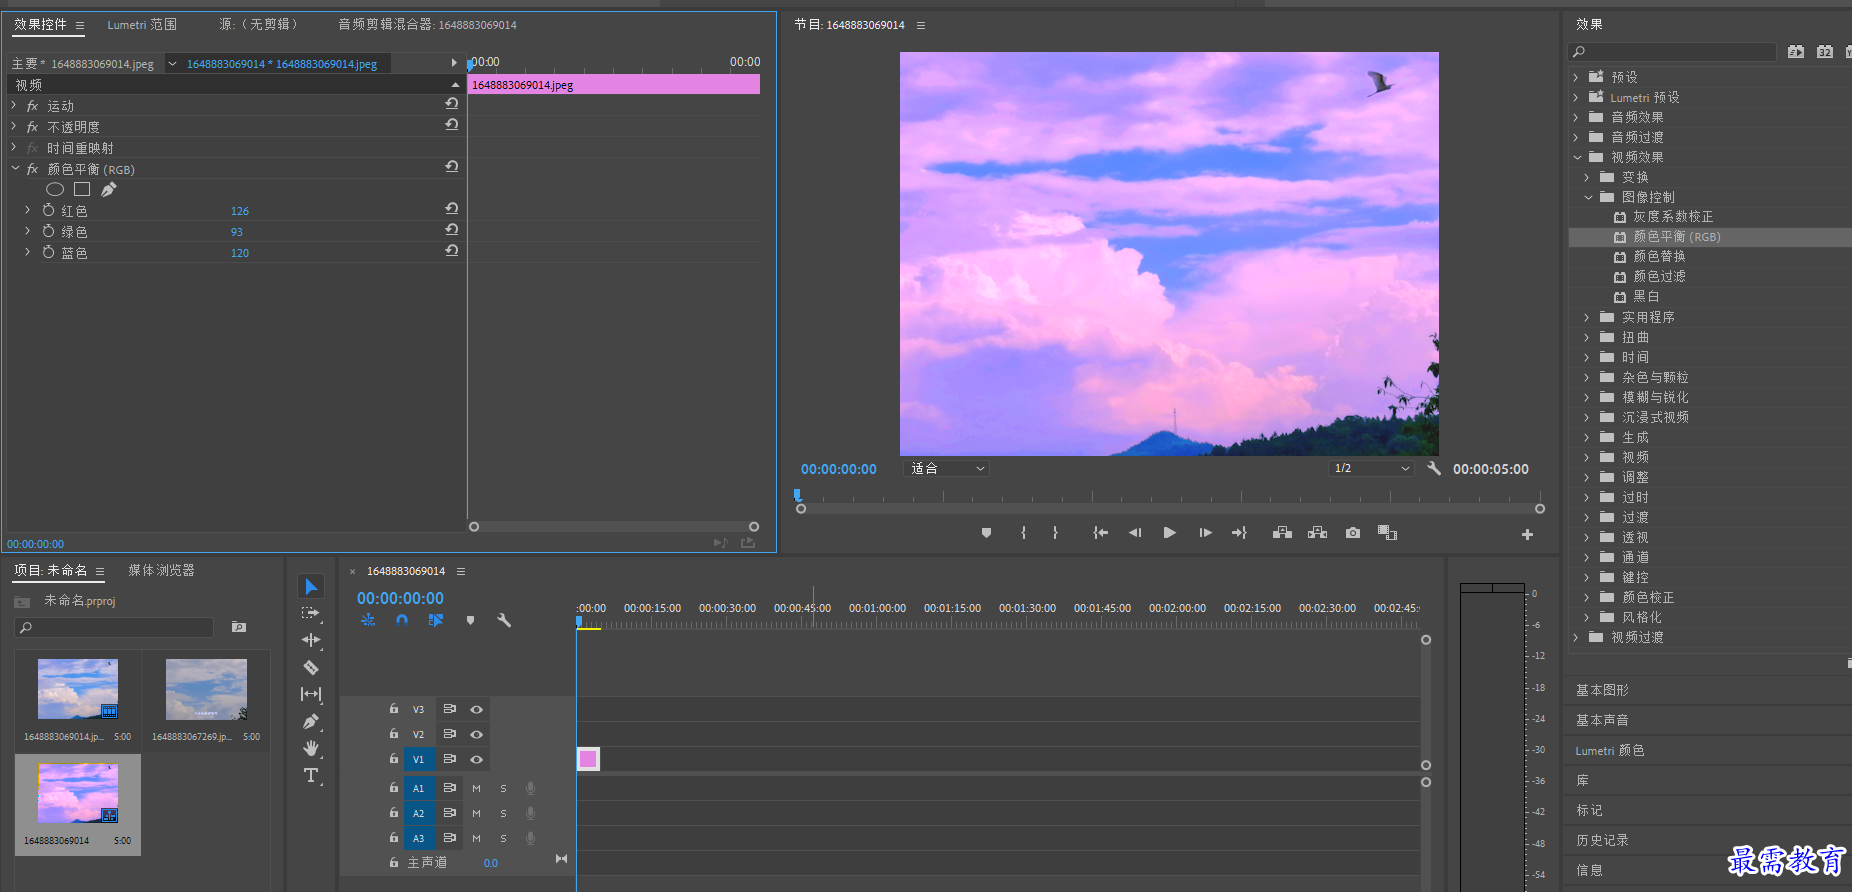This screenshot has height=892, width=1852.
Task: Select the Selection arrow tool
Action: point(311,586)
